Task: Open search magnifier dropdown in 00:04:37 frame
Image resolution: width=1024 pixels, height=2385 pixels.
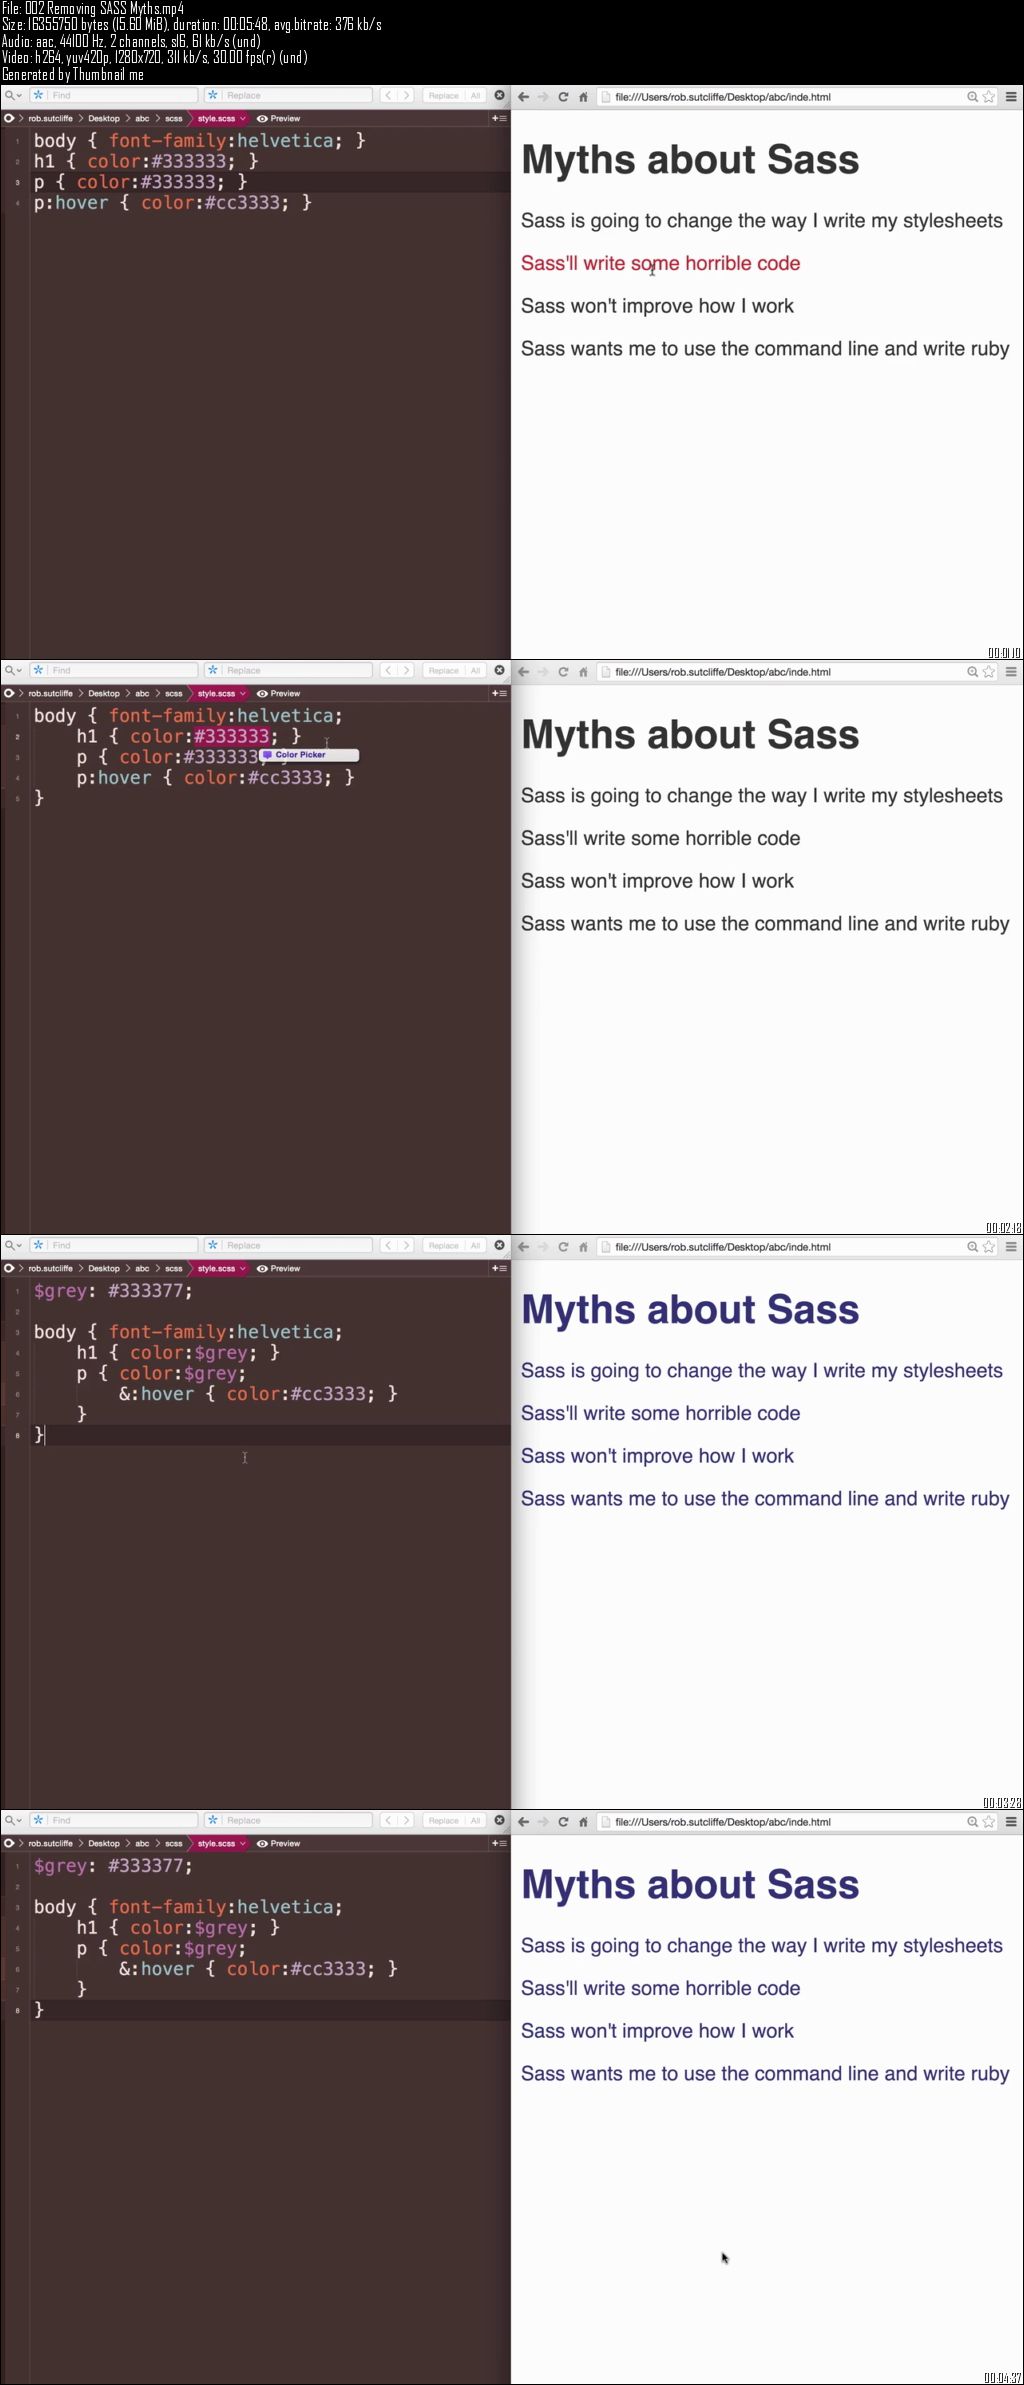Action: (x=13, y=1820)
